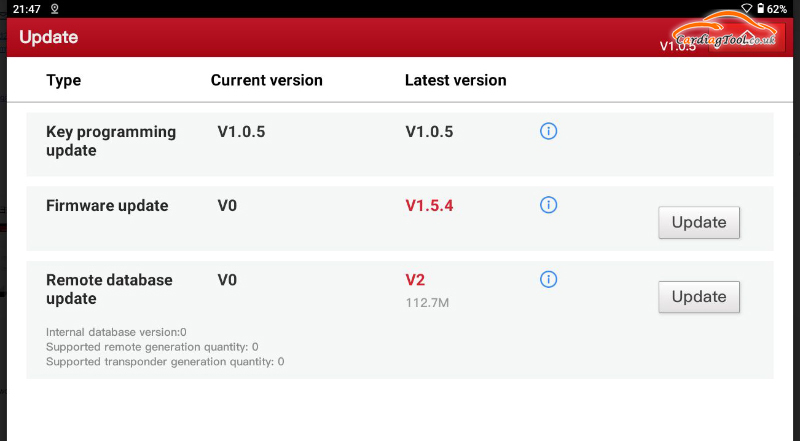Select current version V0 of Firmware update

(227, 206)
